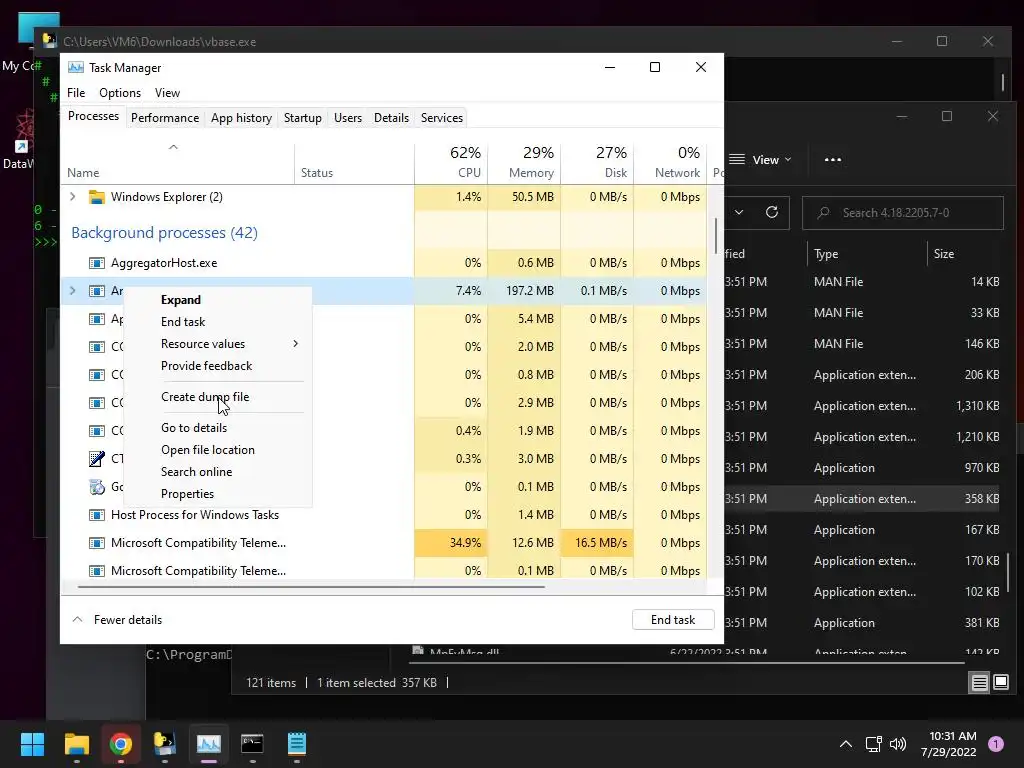Viewport: 1024px width, 768px height.
Task: Open the View menu in Task Manager
Action: tap(167, 93)
